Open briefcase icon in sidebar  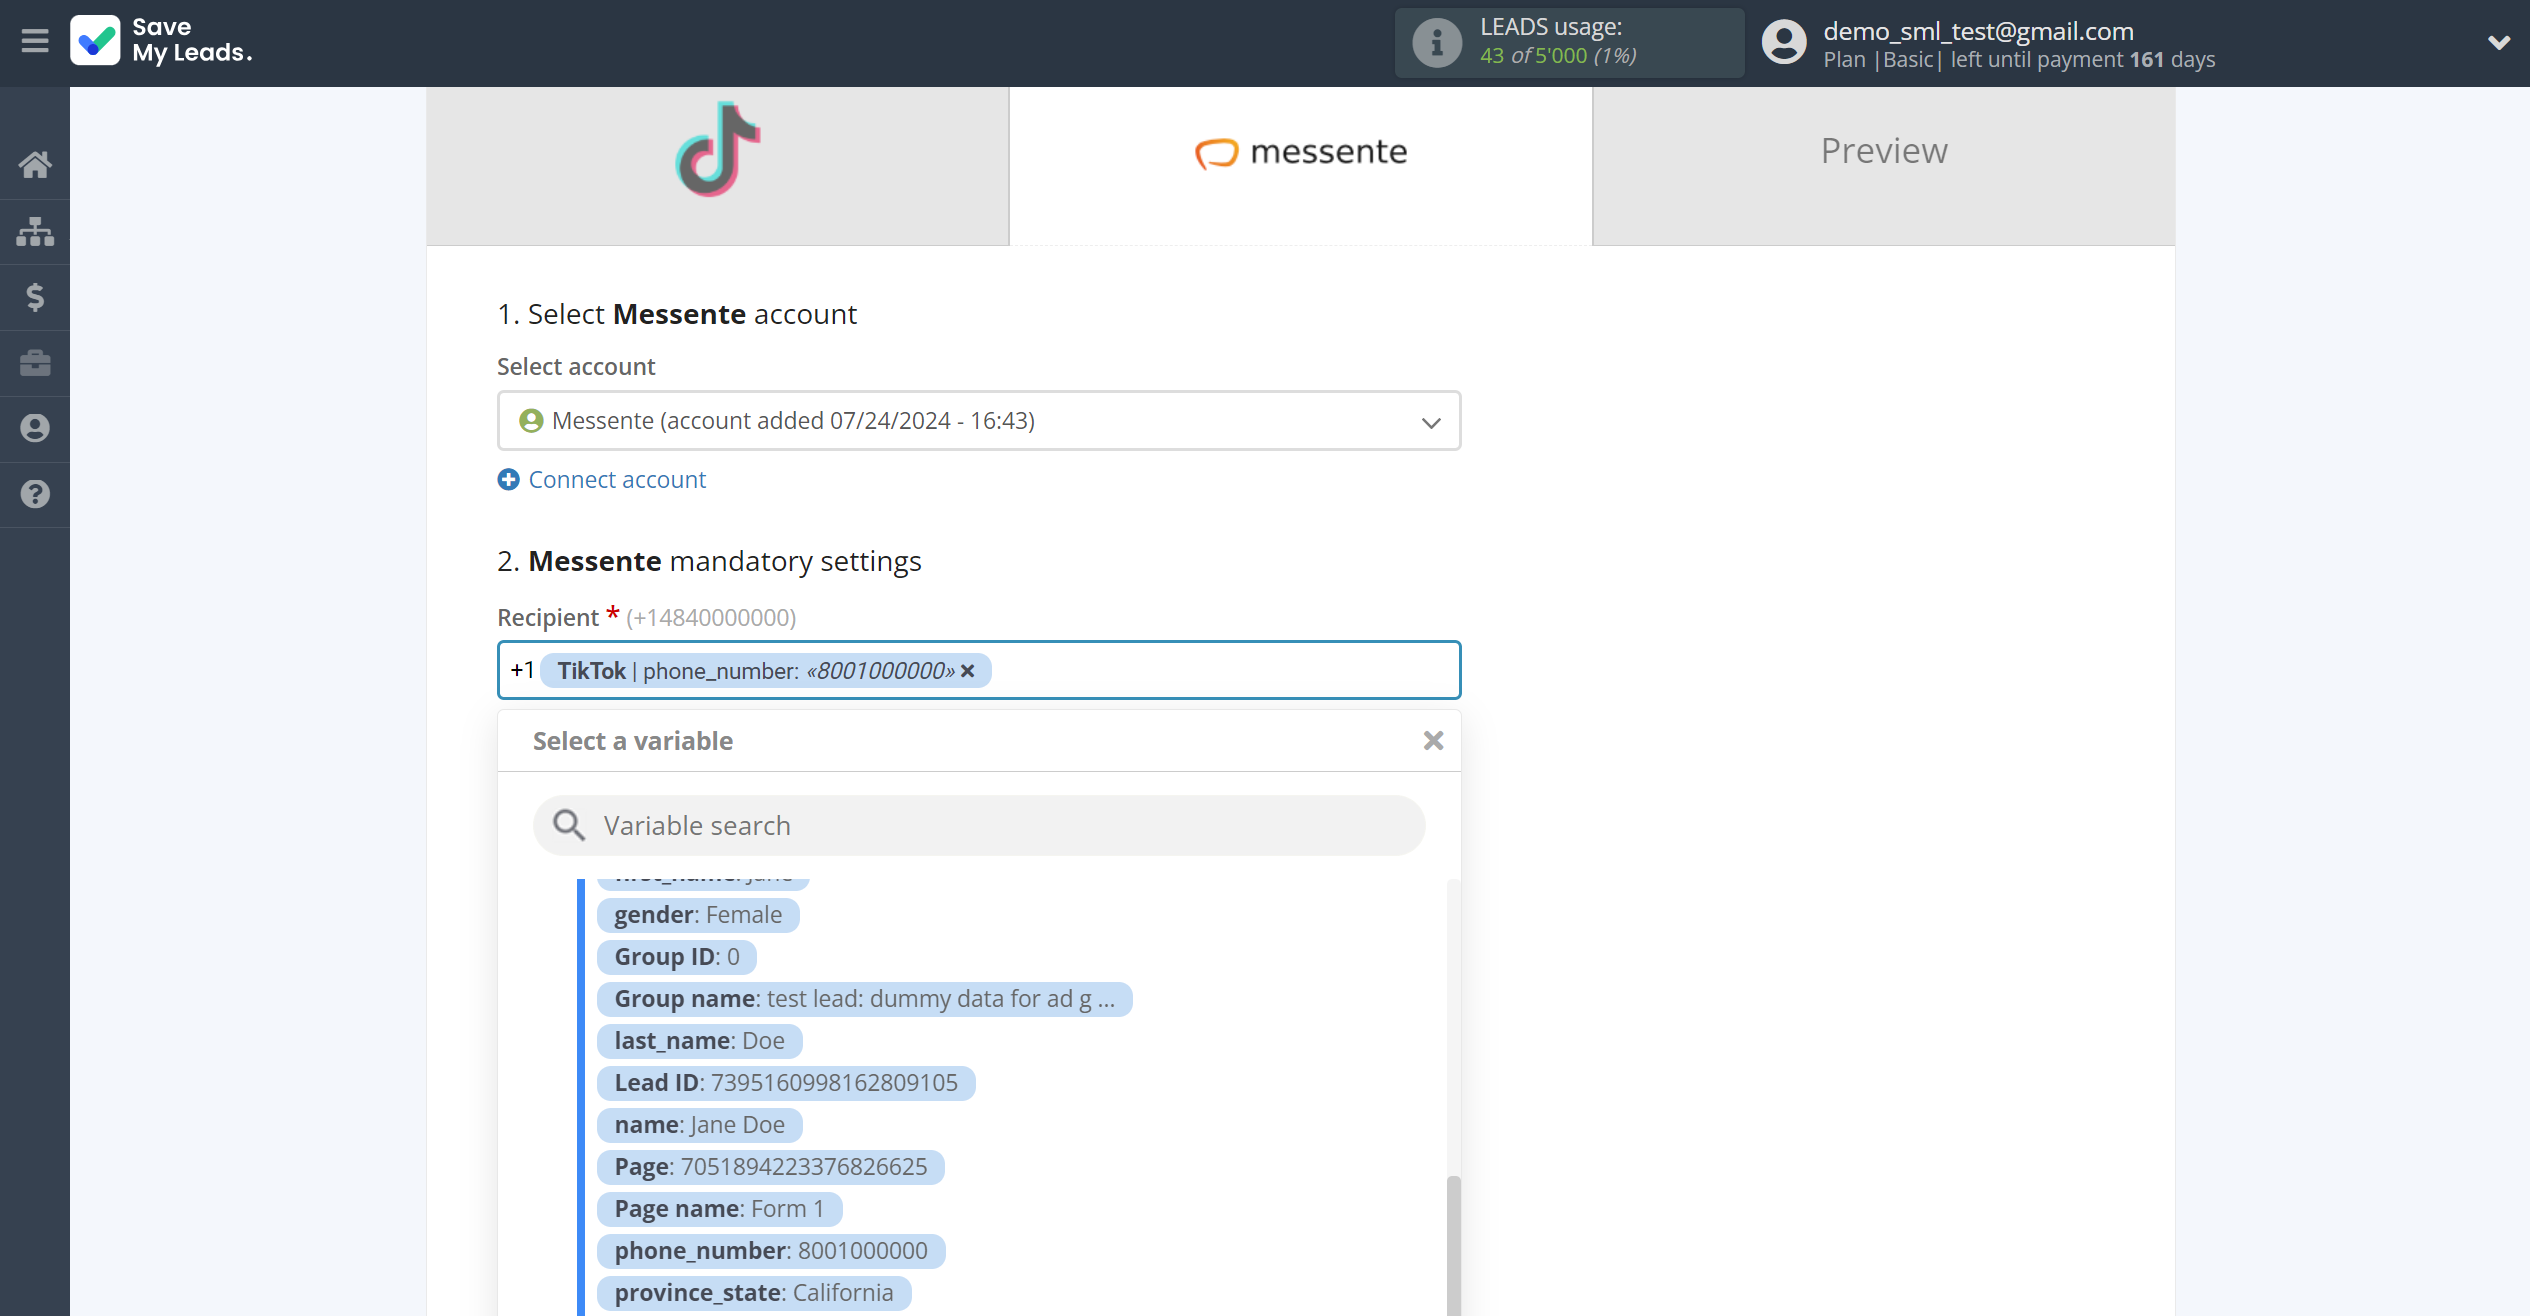click(x=35, y=363)
